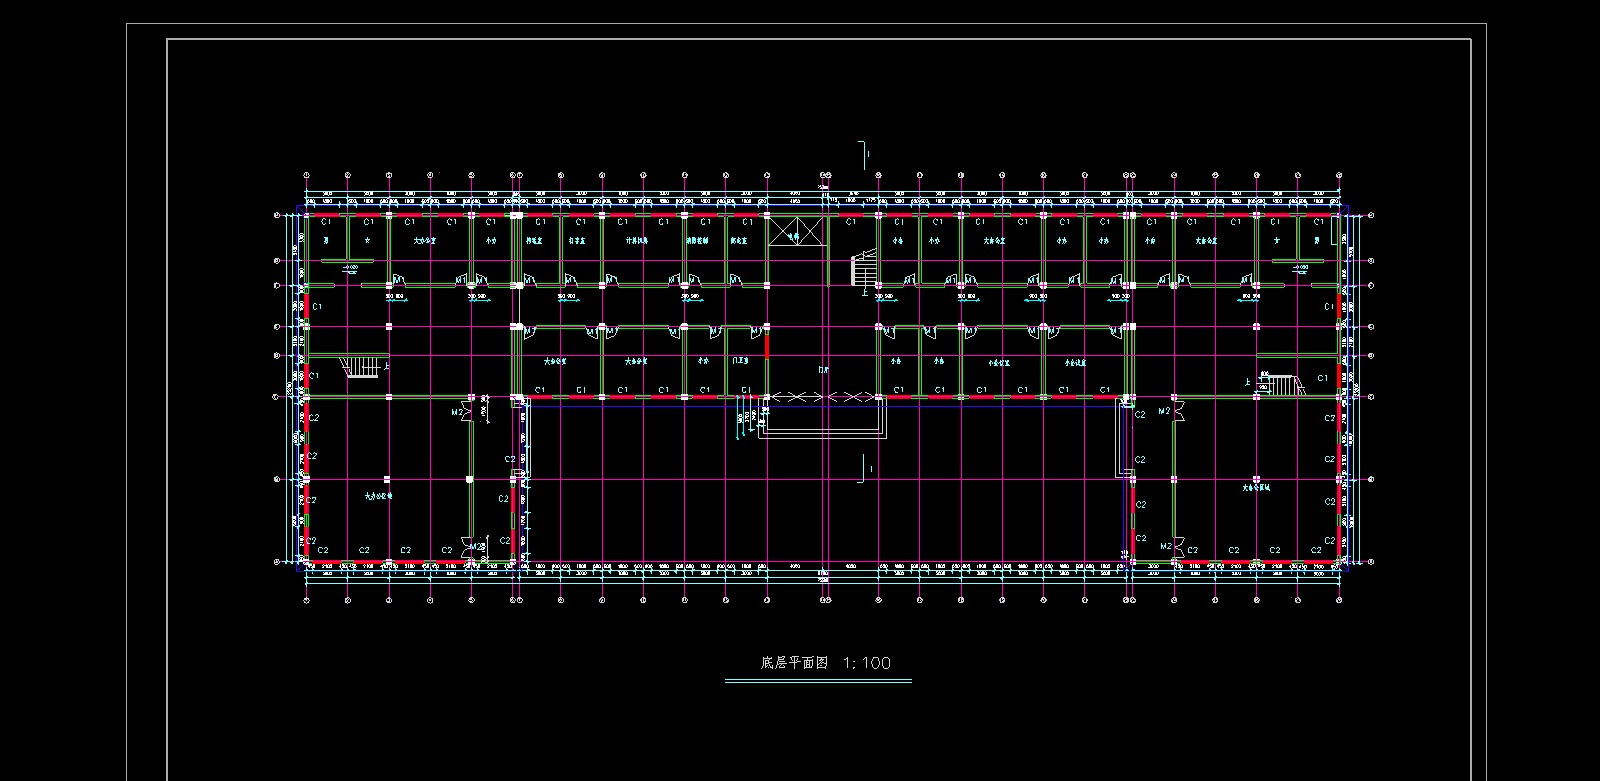
Task: Click the upper C1 window label on left exterior wall
Action: [x=317, y=306]
